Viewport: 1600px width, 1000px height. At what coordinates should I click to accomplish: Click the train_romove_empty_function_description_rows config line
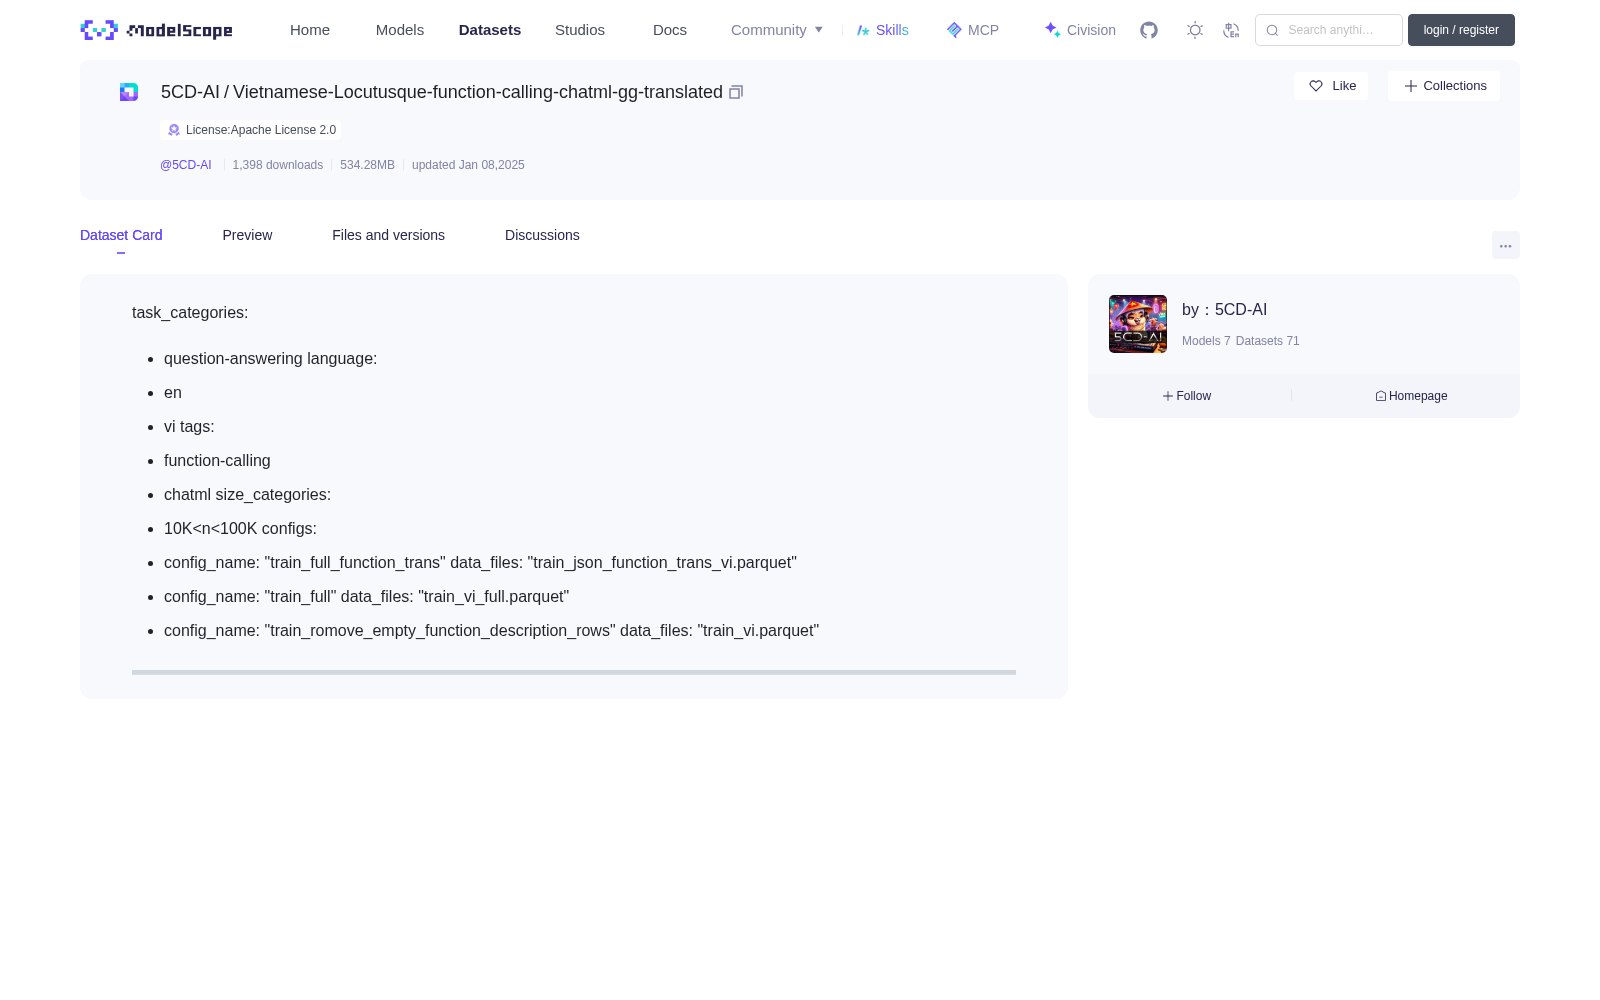[491, 631]
